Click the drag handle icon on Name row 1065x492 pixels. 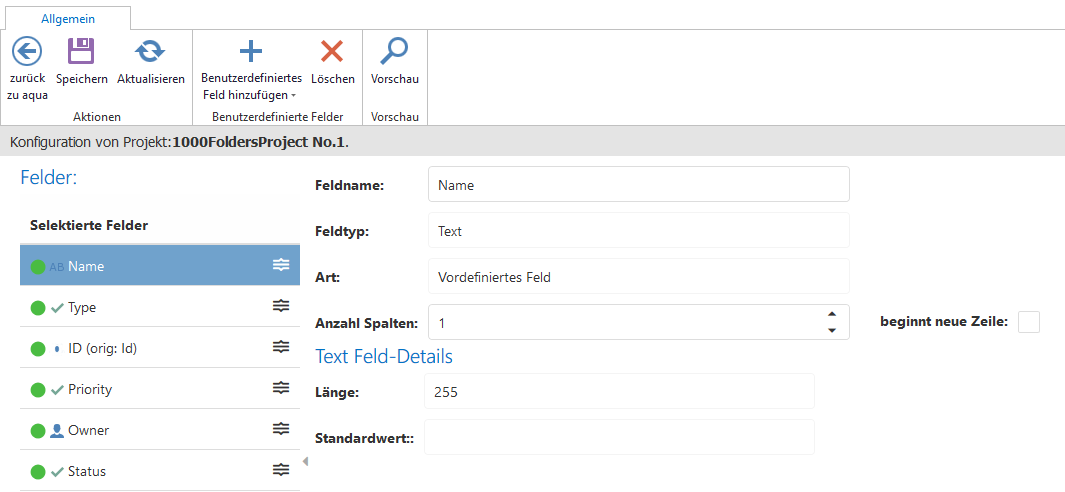point(281,265)
